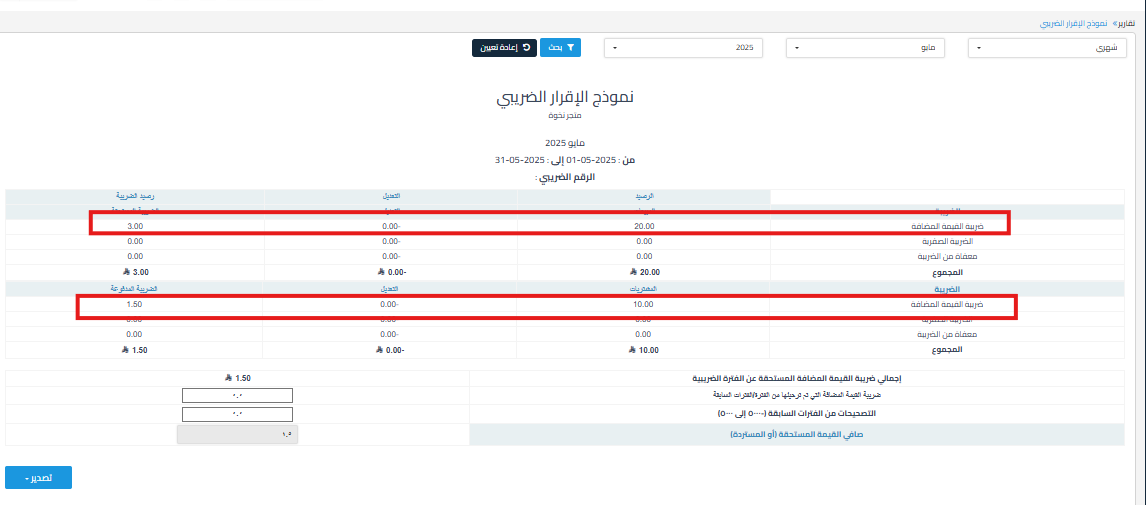Click the تقارير breadcrumb item
Image resolution: width=1146 pixels, height=505 pixels.
[1126, 23]
